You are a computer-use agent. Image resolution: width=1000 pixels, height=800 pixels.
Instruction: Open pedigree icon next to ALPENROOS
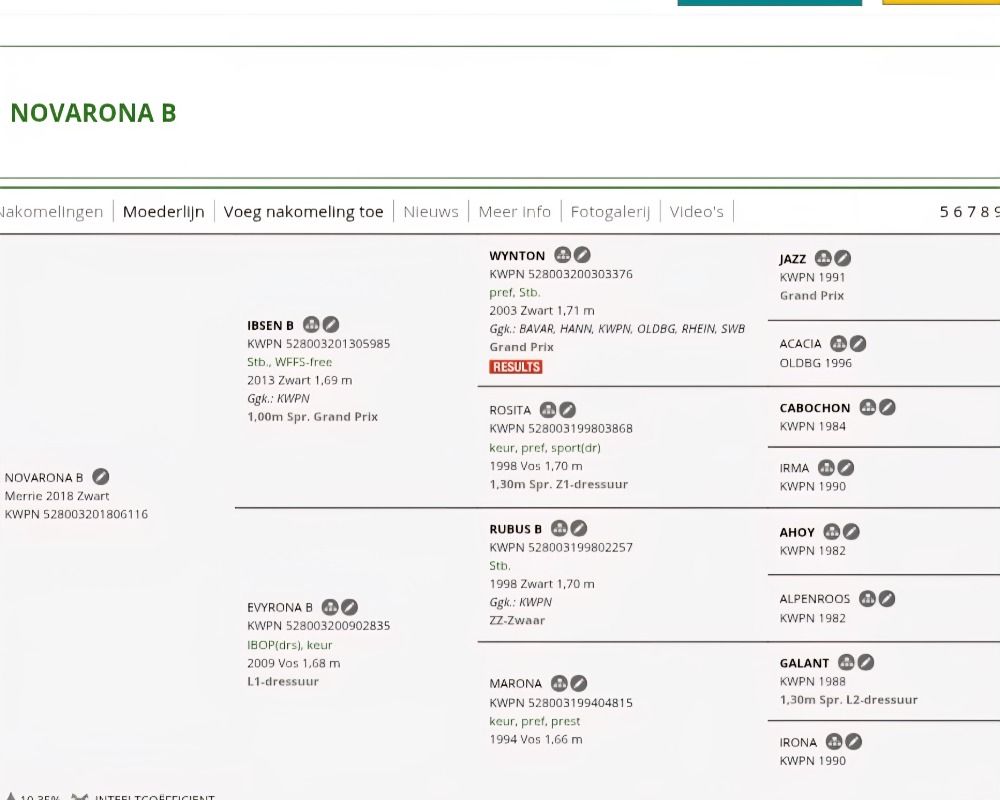867,598
